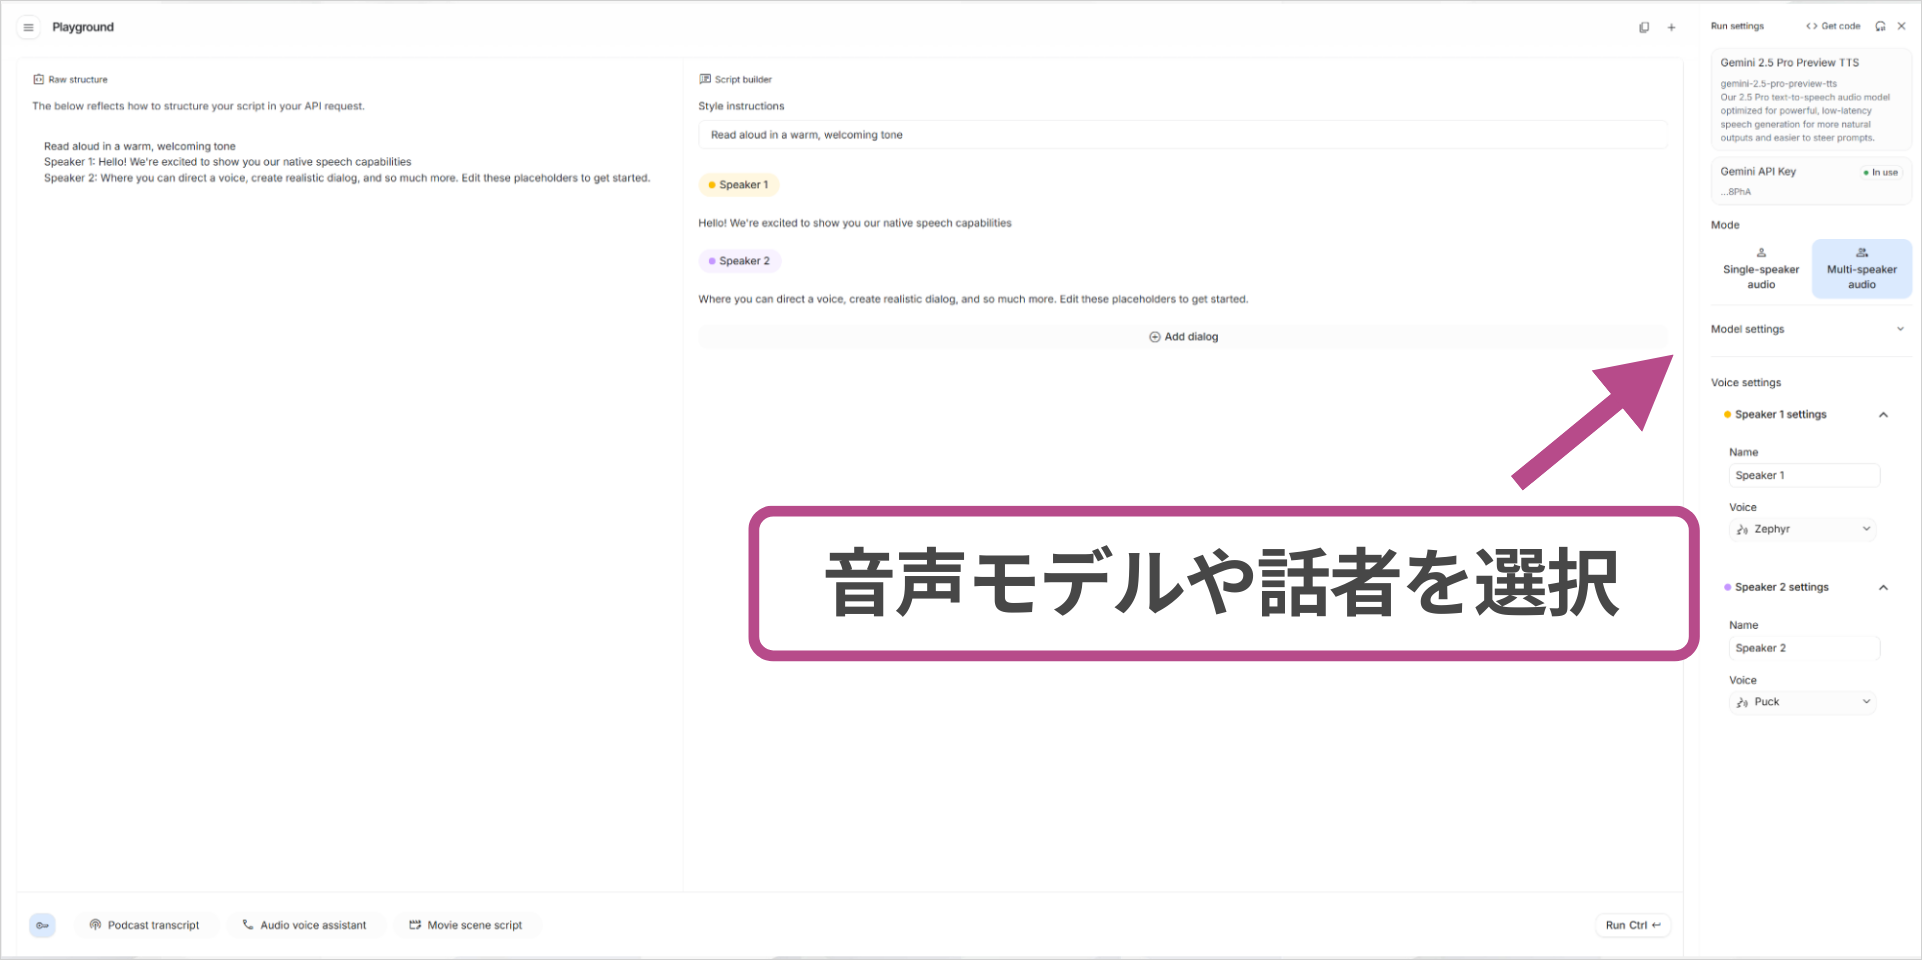Click the Raw structure panel icon
This screenshot has height=960, width=1922.
(39, 79)
